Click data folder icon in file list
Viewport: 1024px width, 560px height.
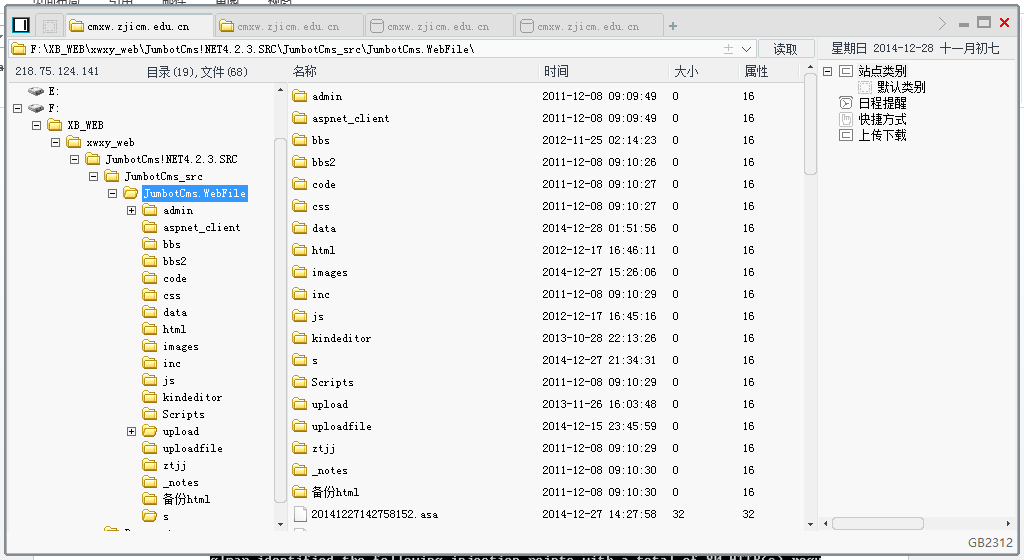click(300, 228)
